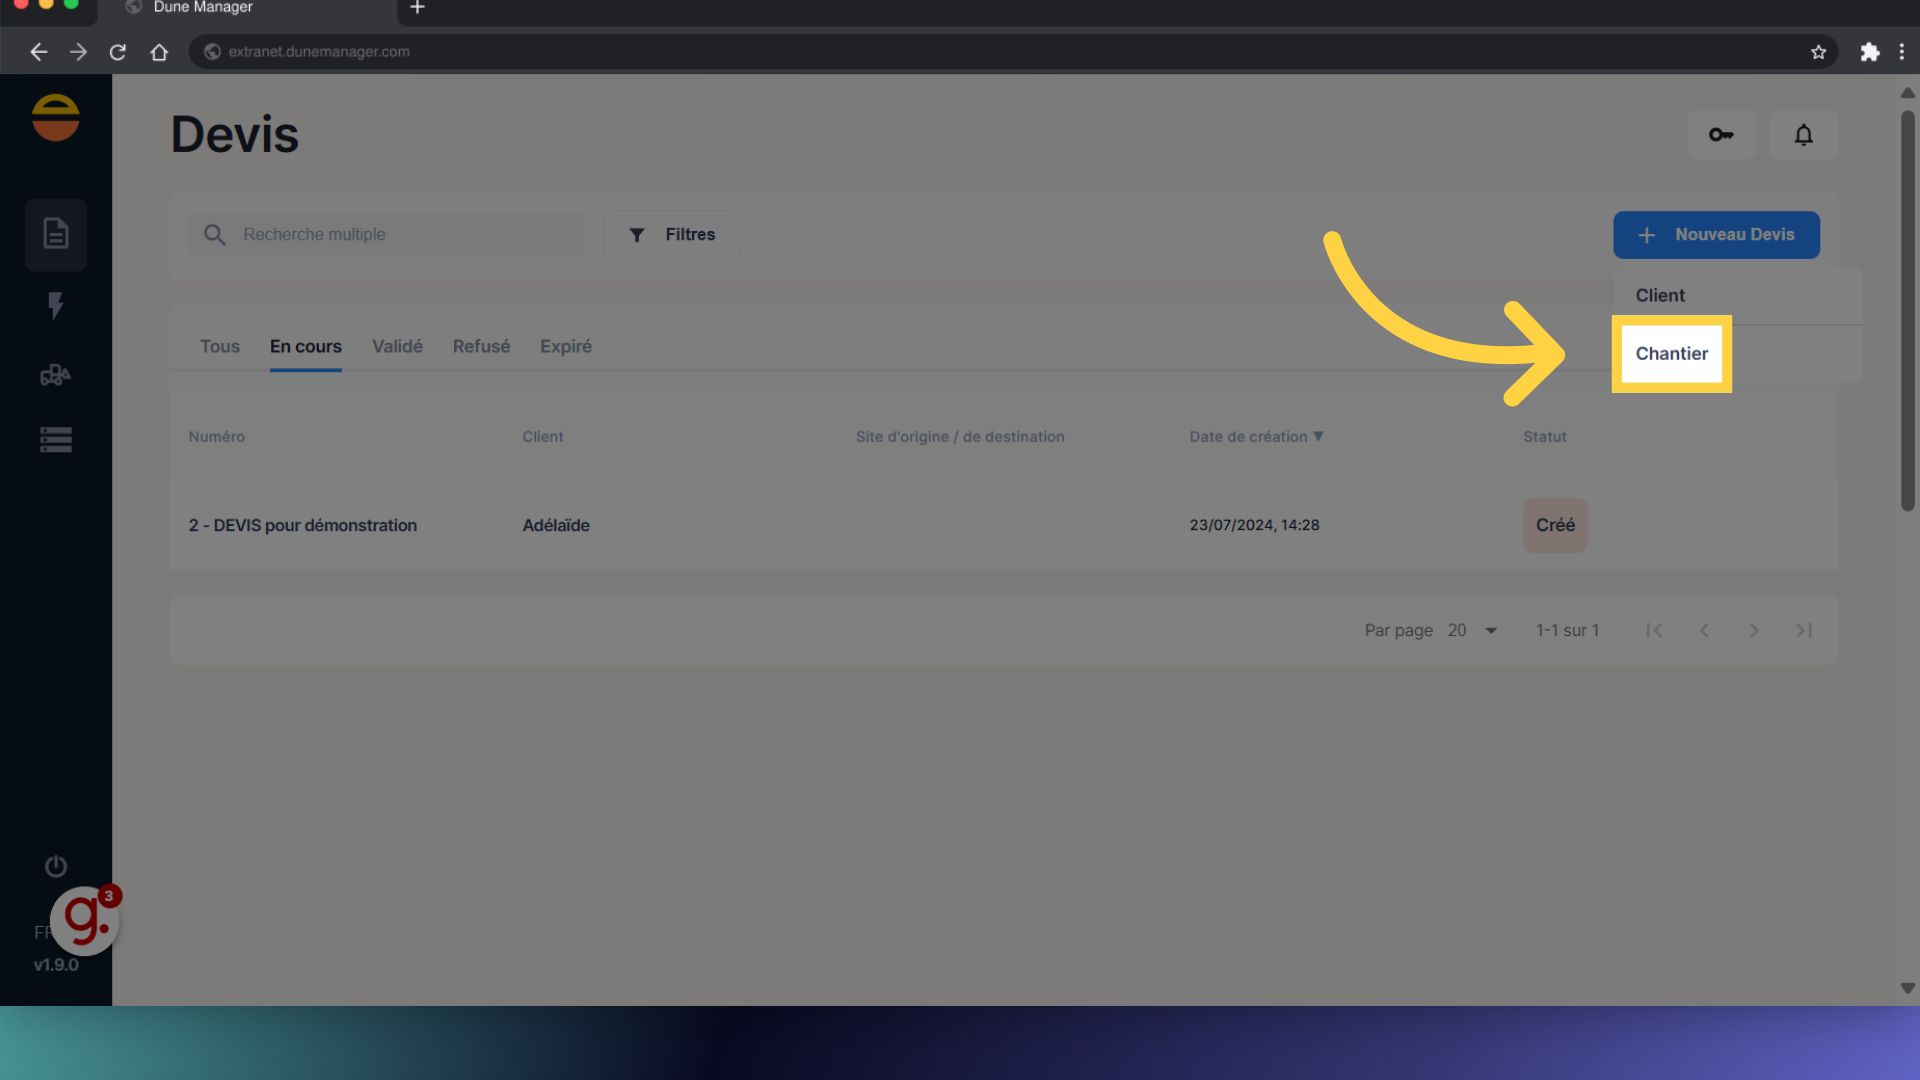Click the stacked list sidebar icon
Screen dimensions: 1920x1080
(56, 439)
